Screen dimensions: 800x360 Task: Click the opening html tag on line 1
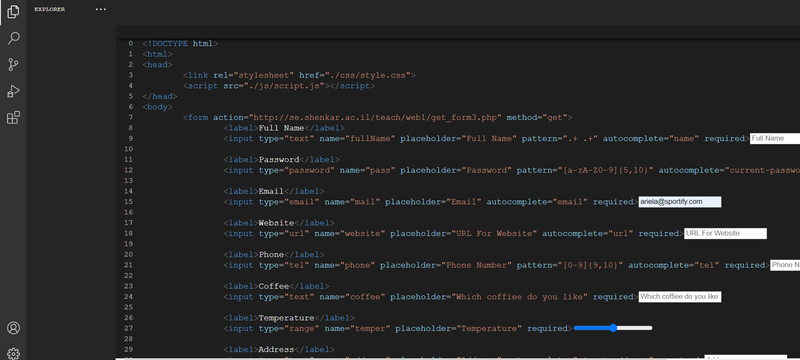click(x=158, y=54)
